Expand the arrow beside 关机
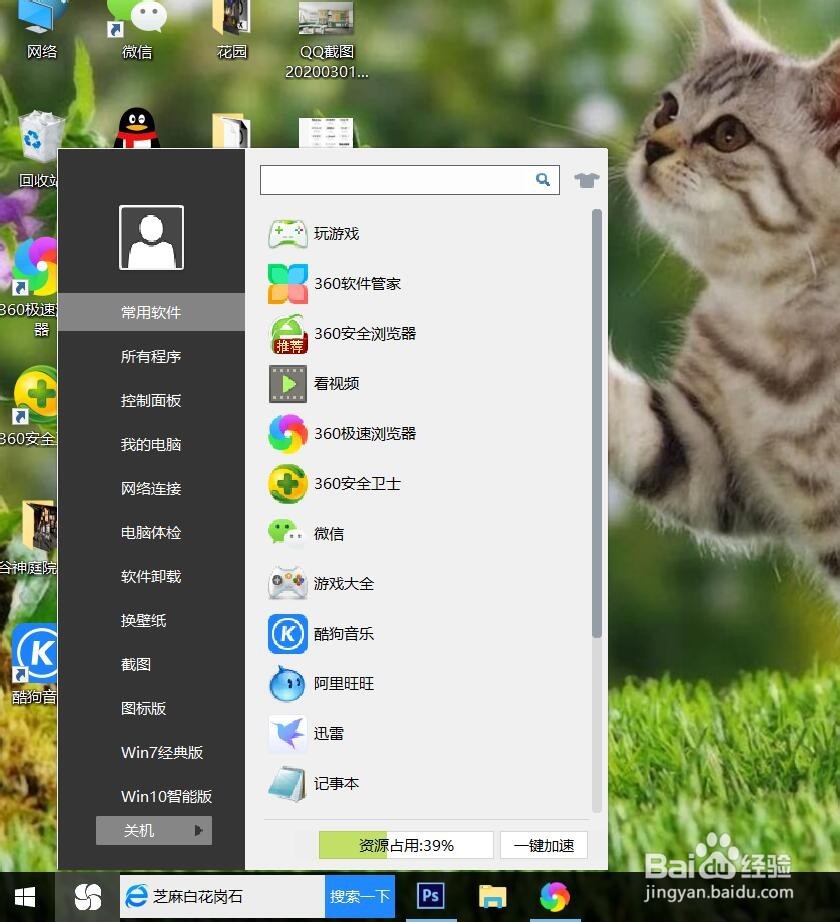The height and width of the screenshot is (922, 840). [x=199, y=830]
